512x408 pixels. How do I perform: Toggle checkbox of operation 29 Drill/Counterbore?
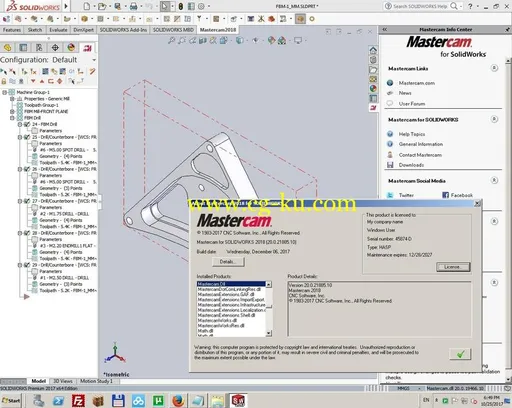[27, 265]
